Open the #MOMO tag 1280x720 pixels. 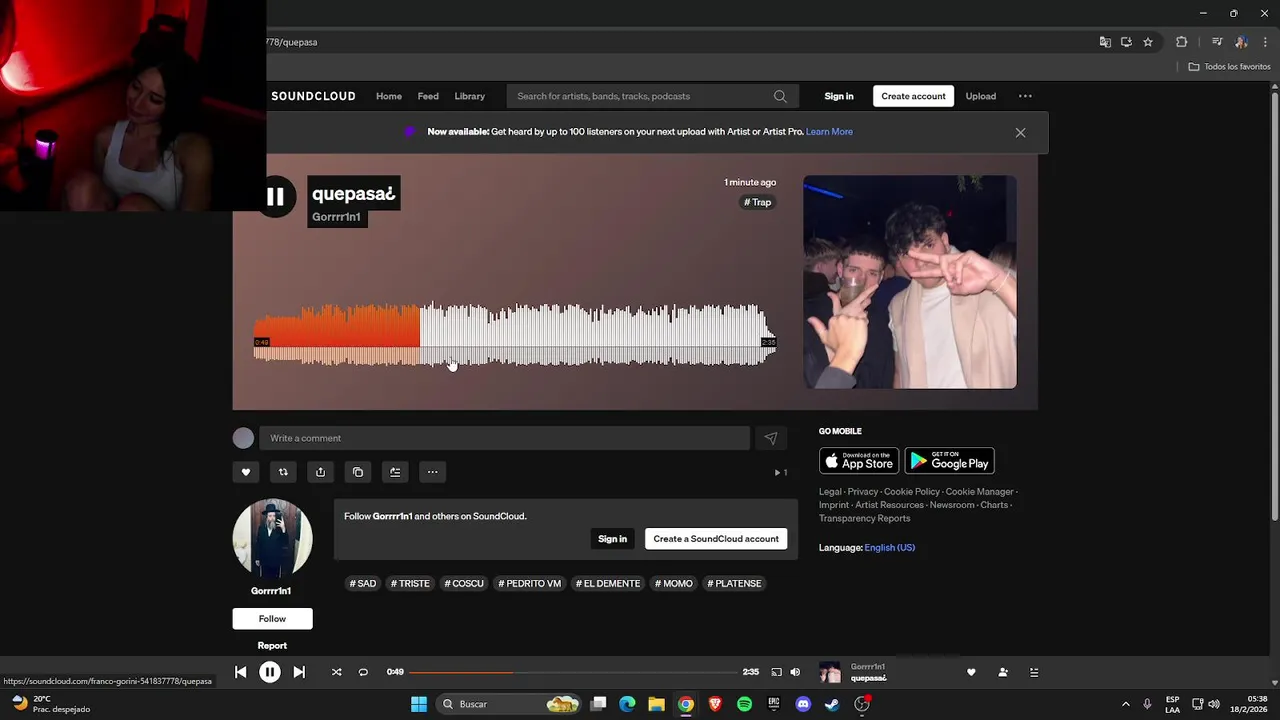click(x=674, y=584)
